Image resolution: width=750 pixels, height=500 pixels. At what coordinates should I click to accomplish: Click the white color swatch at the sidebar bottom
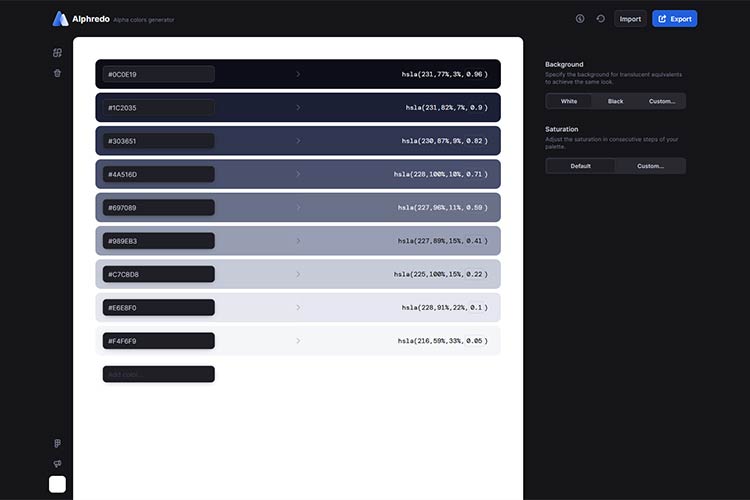click(57, 484)
